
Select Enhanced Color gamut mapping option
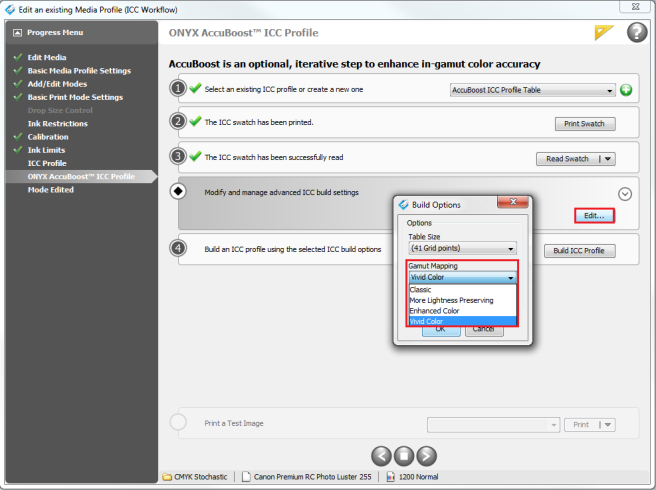coord(462,311)
